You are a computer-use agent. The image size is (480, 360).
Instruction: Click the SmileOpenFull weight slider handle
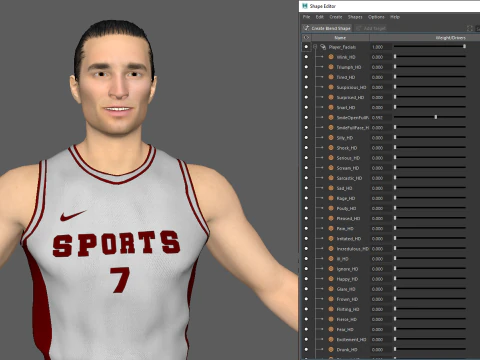point(436,117)
